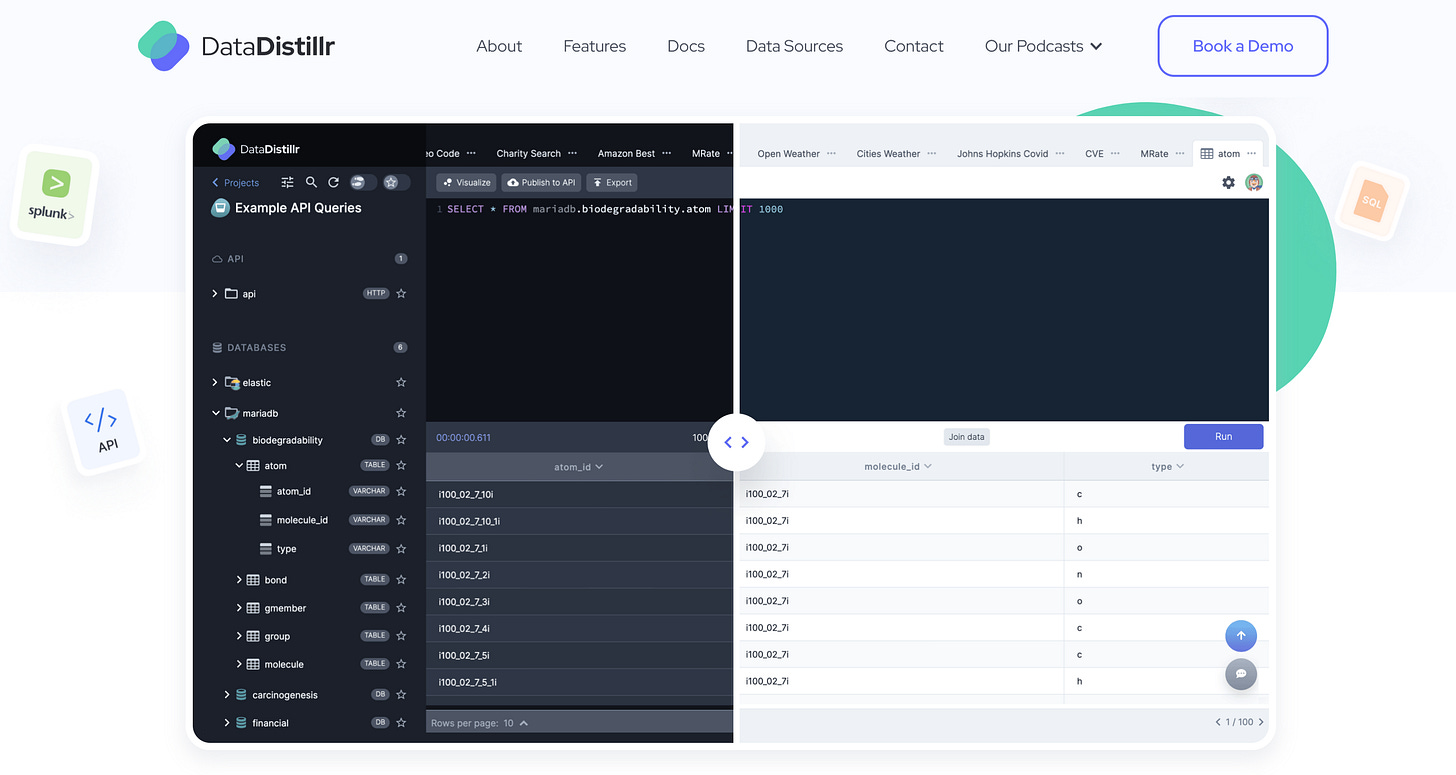The width and height of the screenshot is (1456, 775).
Task: Collapse the atom table
Action: click(x=239, y=465)
